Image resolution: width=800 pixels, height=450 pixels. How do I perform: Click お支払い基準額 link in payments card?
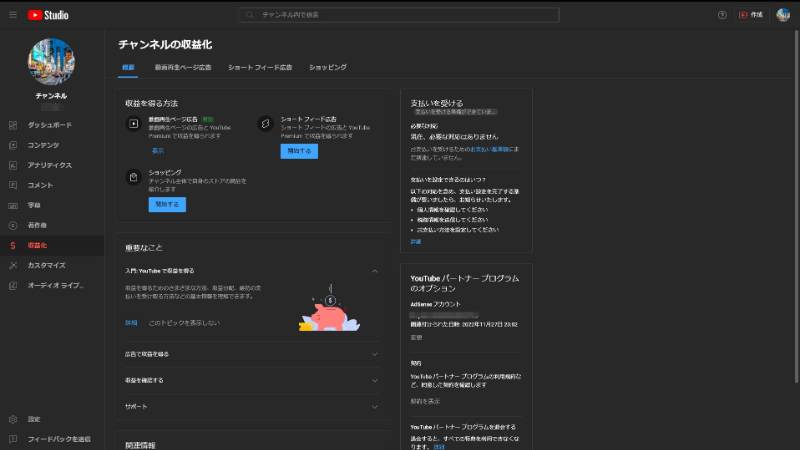coord(489,149)
